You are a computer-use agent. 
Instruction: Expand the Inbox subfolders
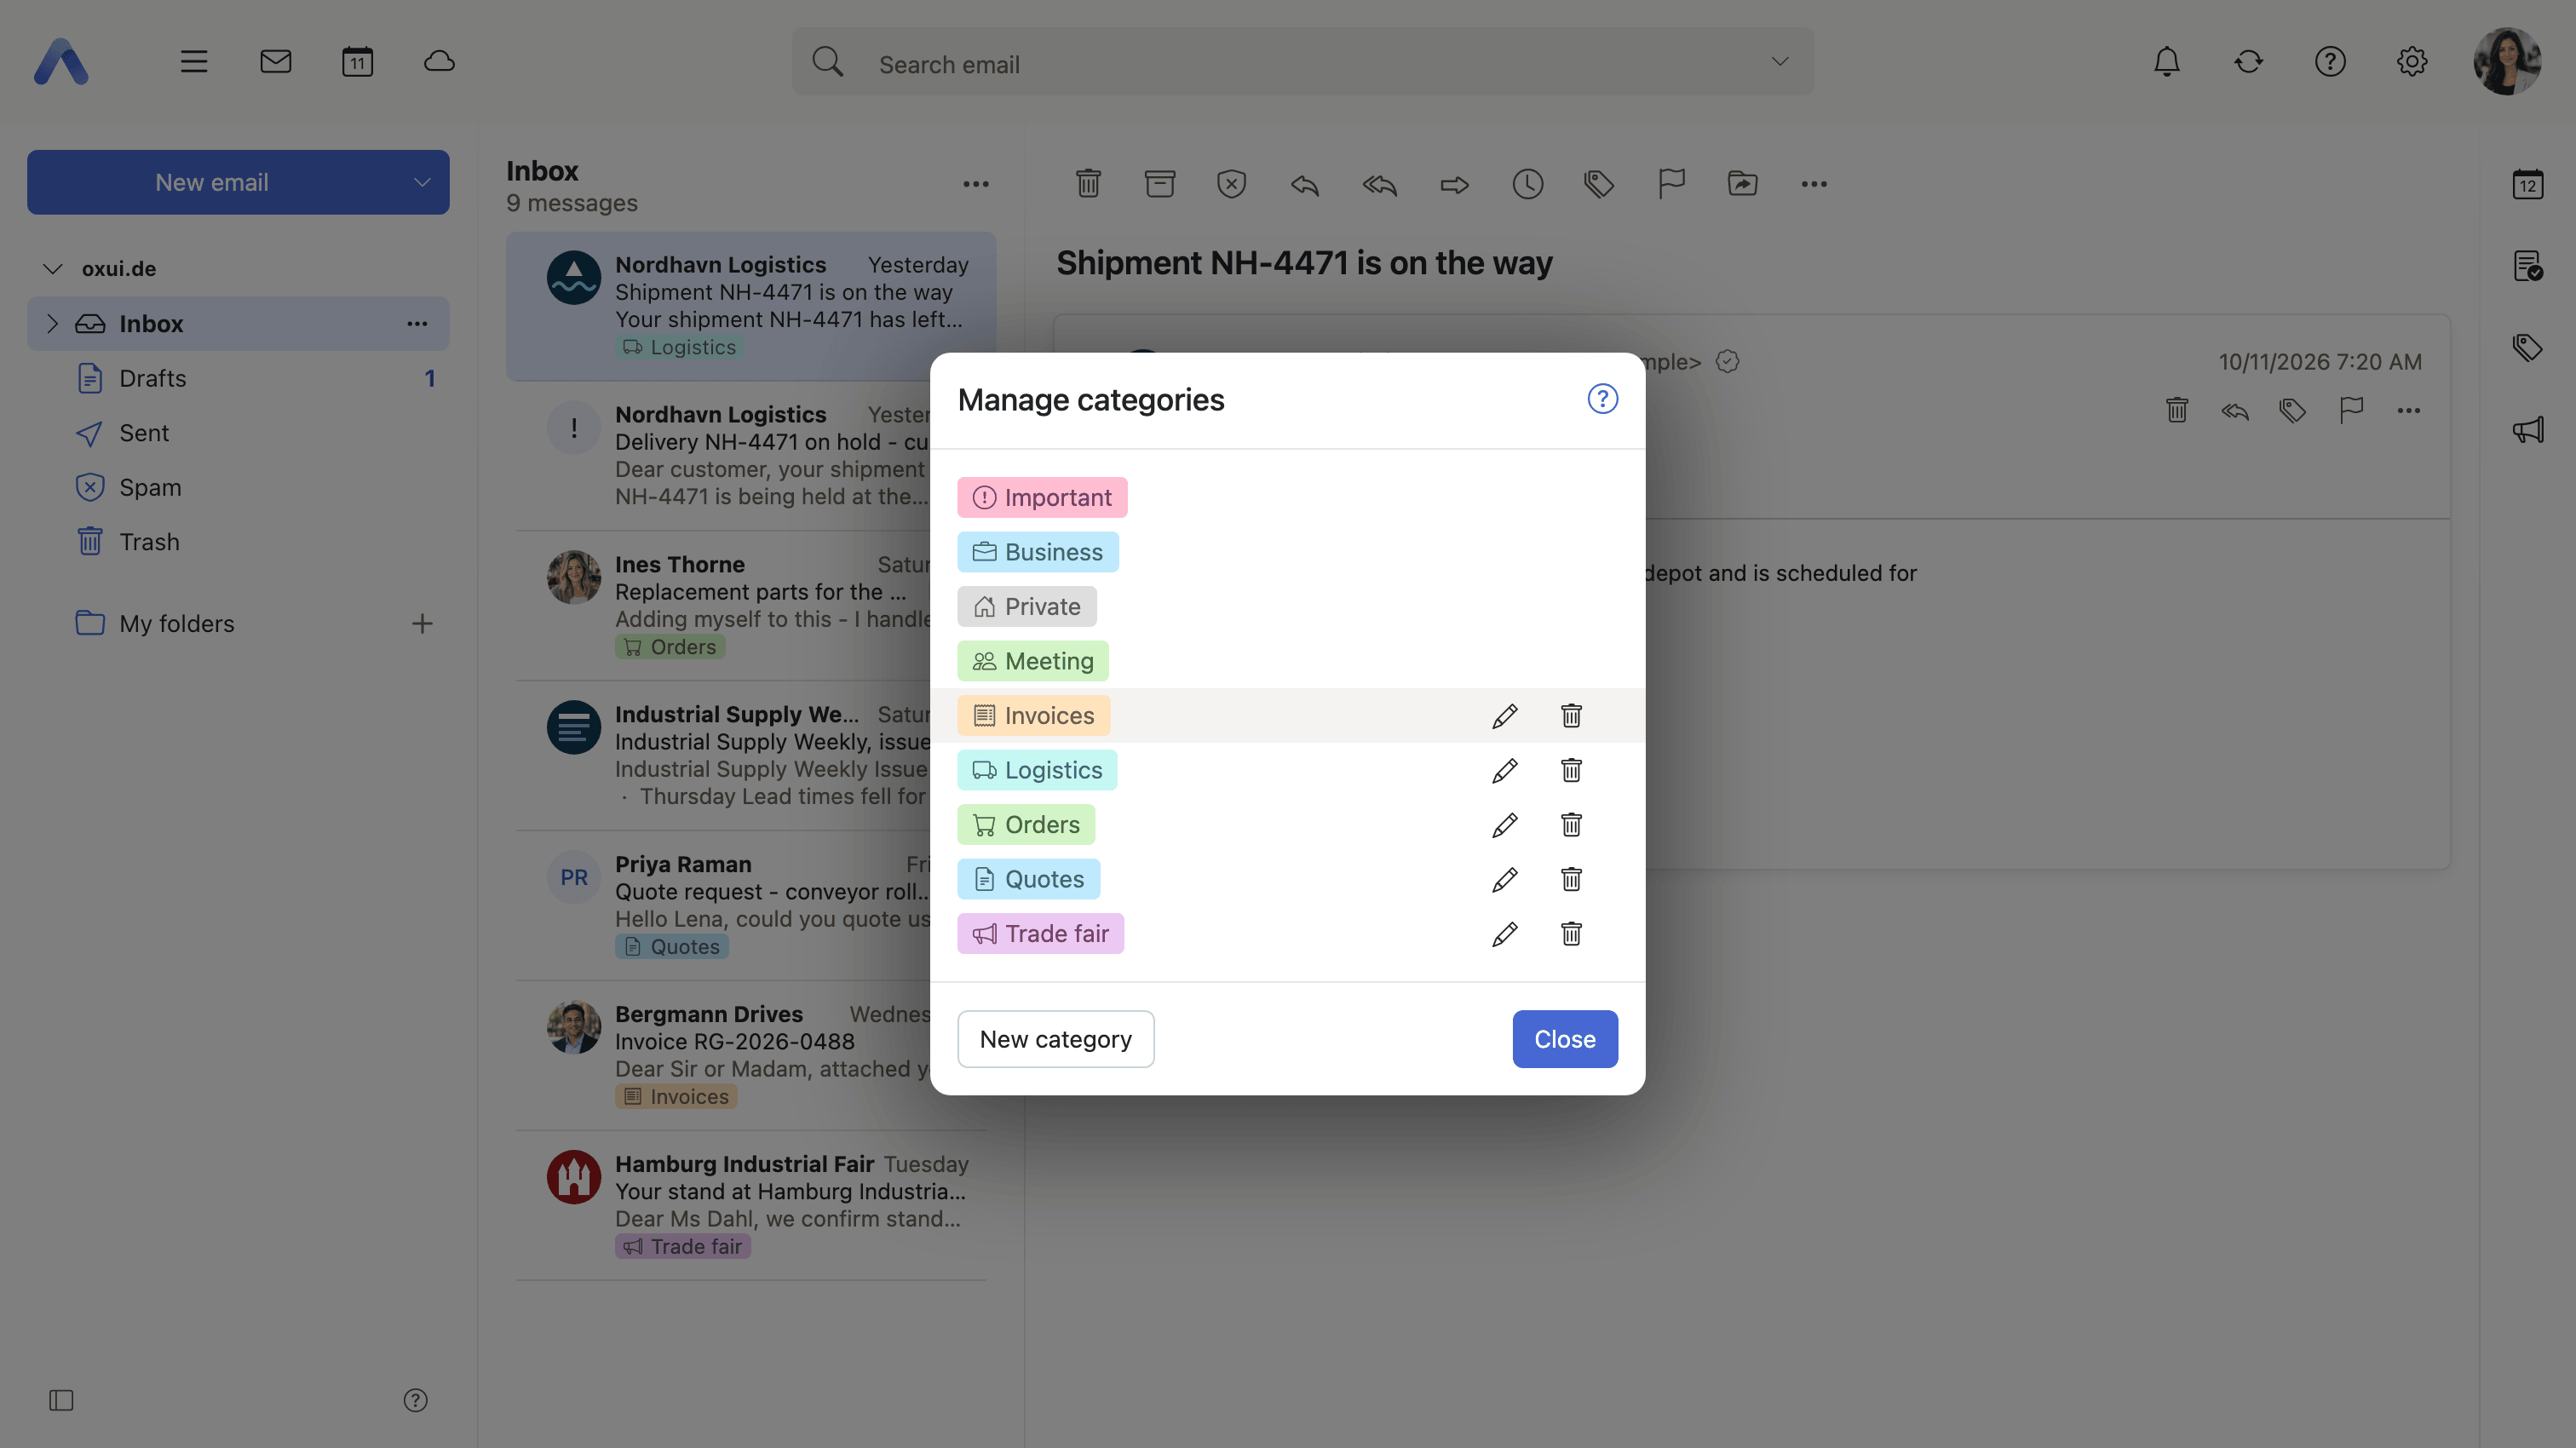click(53, 323)
